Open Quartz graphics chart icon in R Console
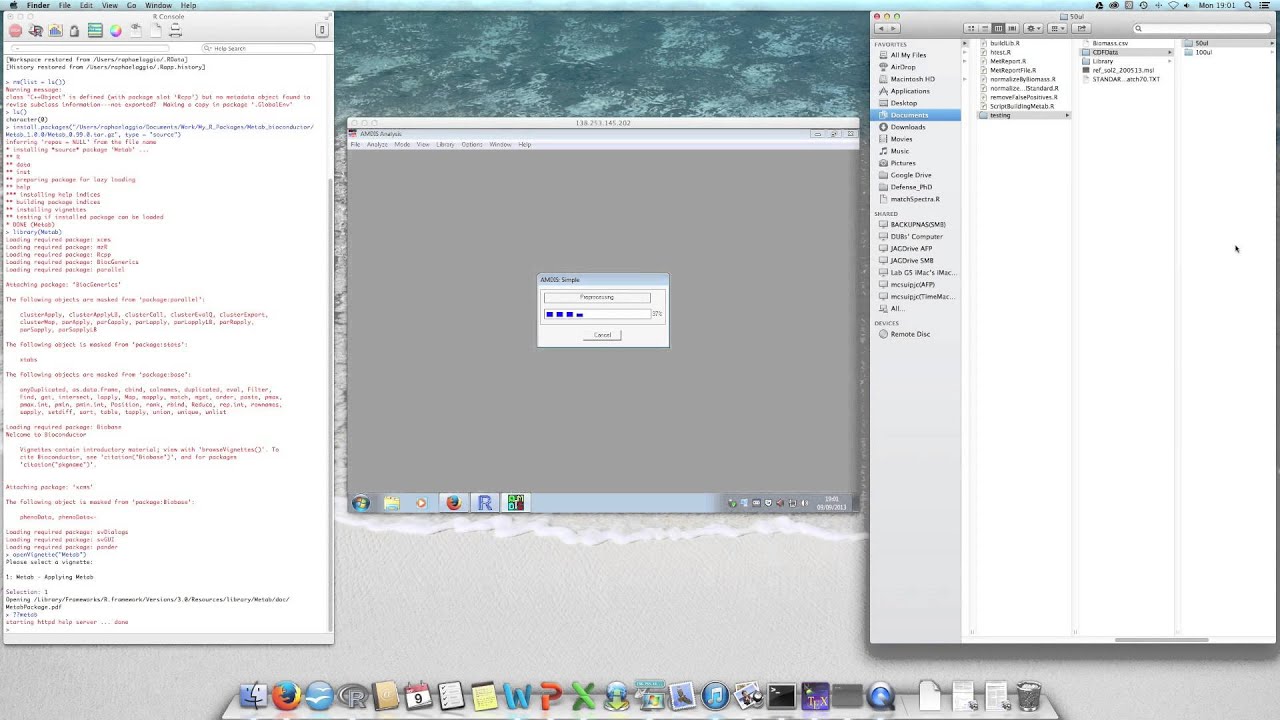The image size is (1280, 720). [x=55, y=31]
